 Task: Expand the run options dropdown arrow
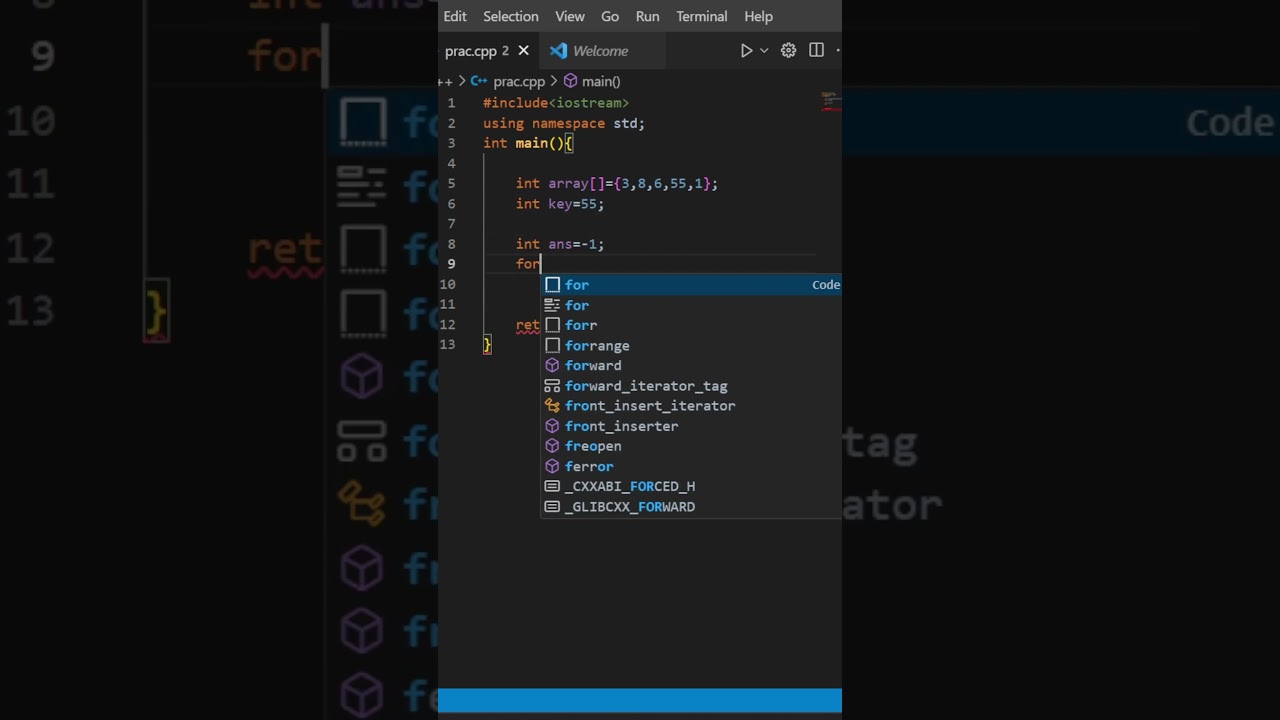pyautogui.click(x=764, y=50)
